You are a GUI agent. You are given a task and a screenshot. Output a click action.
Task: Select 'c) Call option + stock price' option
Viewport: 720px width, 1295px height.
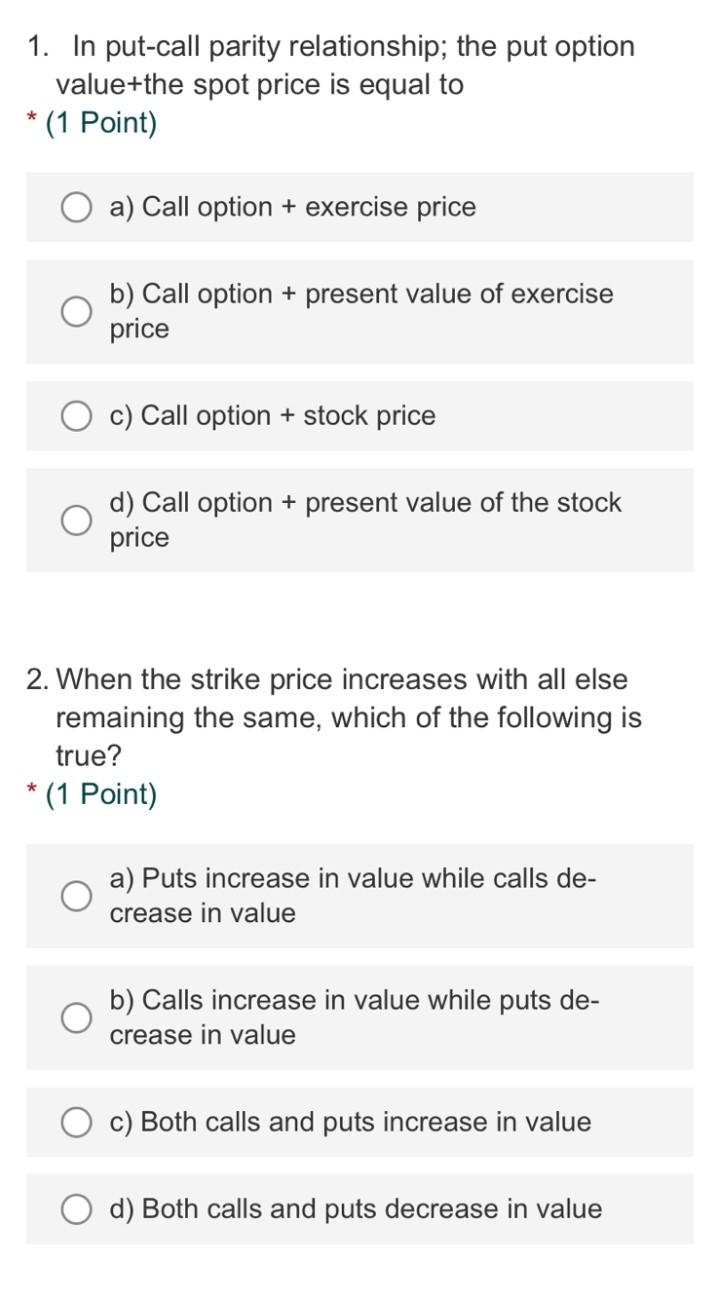pyautogui.click(x=76, y=415)
